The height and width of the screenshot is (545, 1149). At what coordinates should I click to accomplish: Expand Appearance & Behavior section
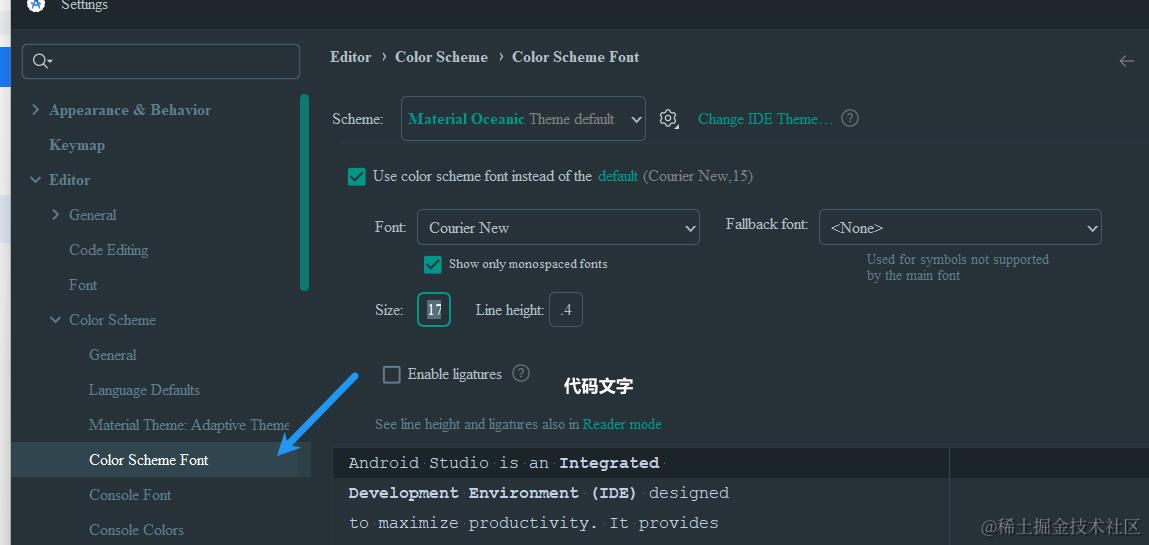point(35,110)
